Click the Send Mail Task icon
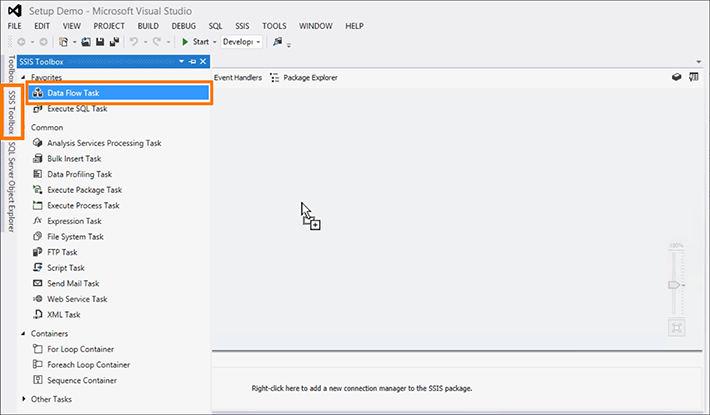 (x=38, y=283)
